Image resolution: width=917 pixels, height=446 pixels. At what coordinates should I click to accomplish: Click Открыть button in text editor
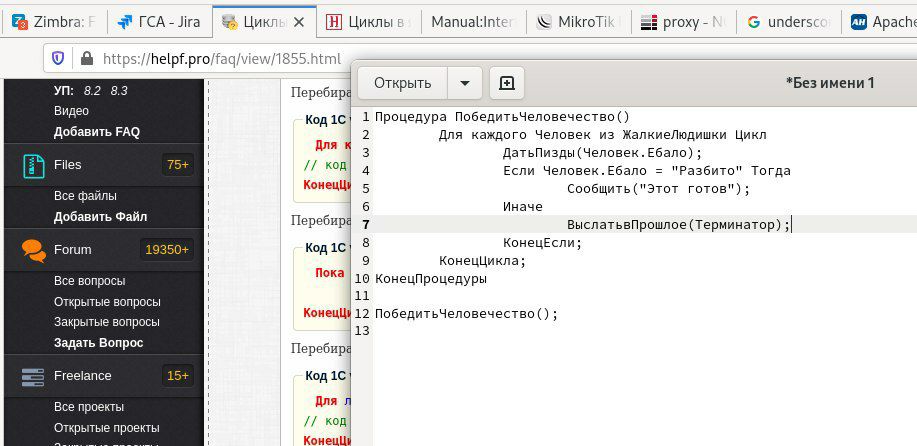(x=402, y=83)
